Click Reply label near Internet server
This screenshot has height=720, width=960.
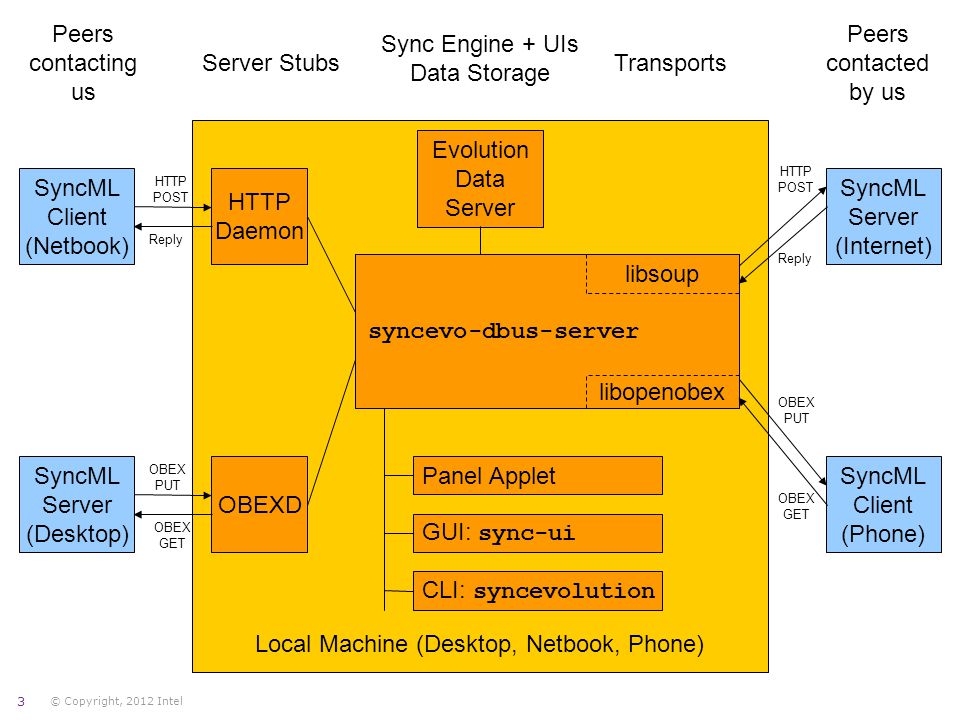794,258
